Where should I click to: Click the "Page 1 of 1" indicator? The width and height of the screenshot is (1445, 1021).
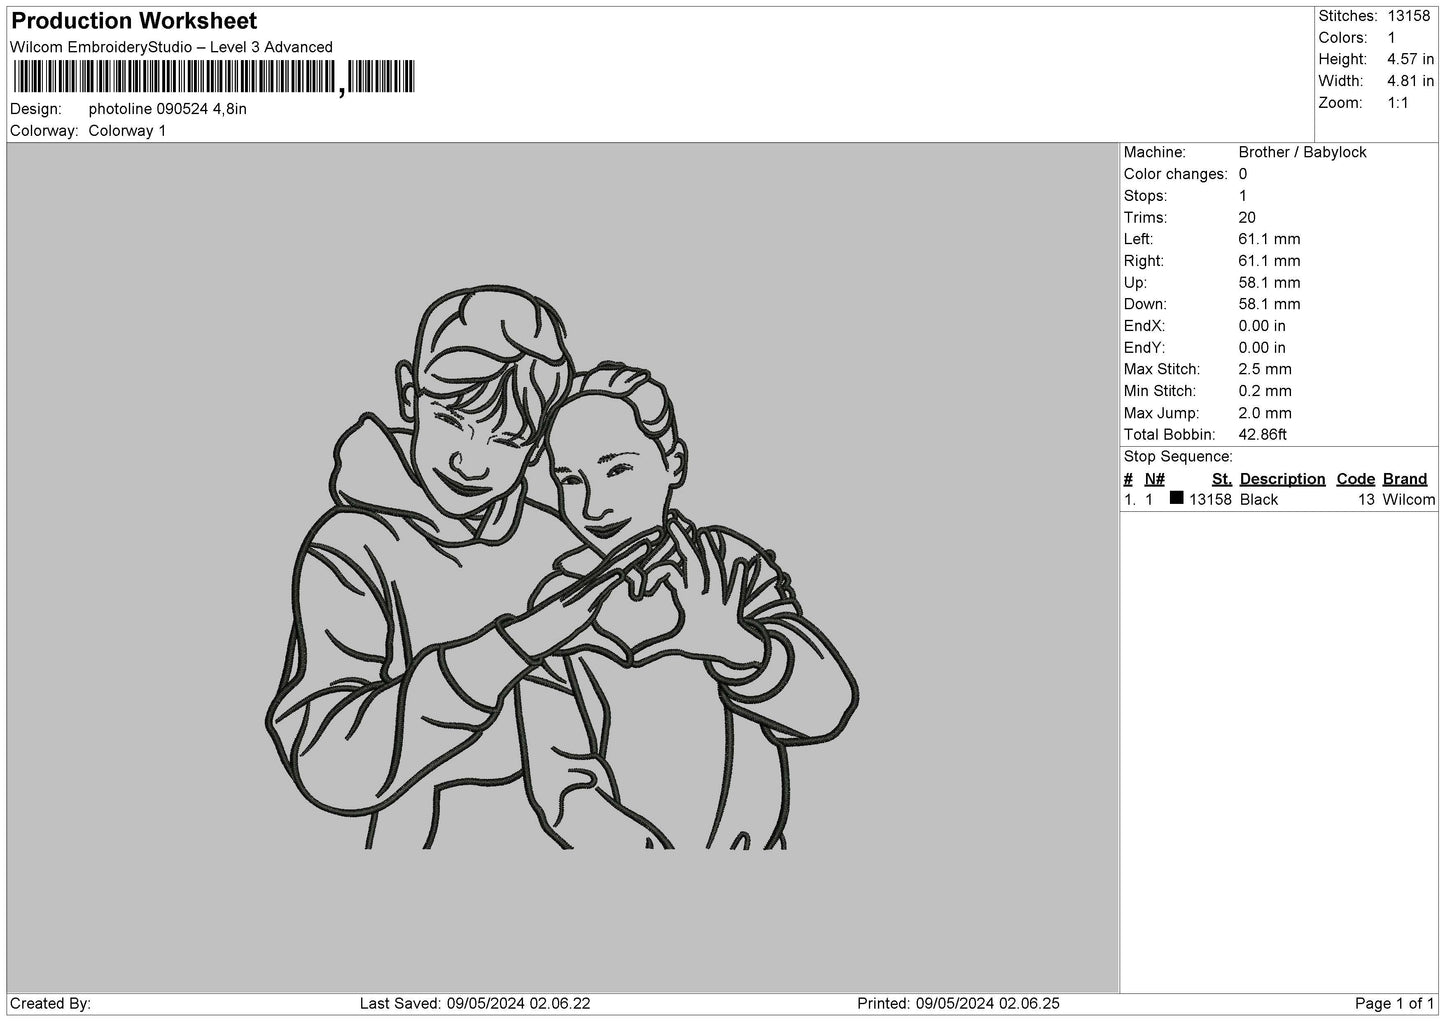point(1395,1004)
